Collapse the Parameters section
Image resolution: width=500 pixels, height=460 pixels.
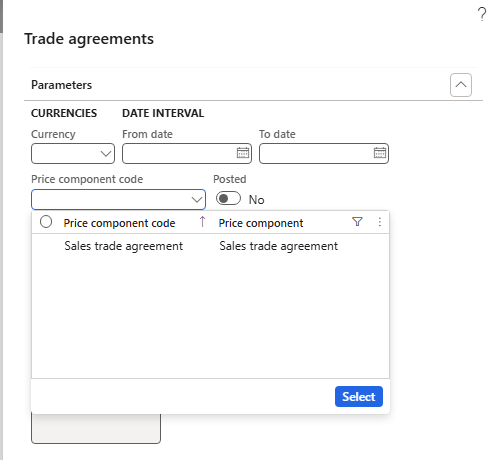coord(461,85)
